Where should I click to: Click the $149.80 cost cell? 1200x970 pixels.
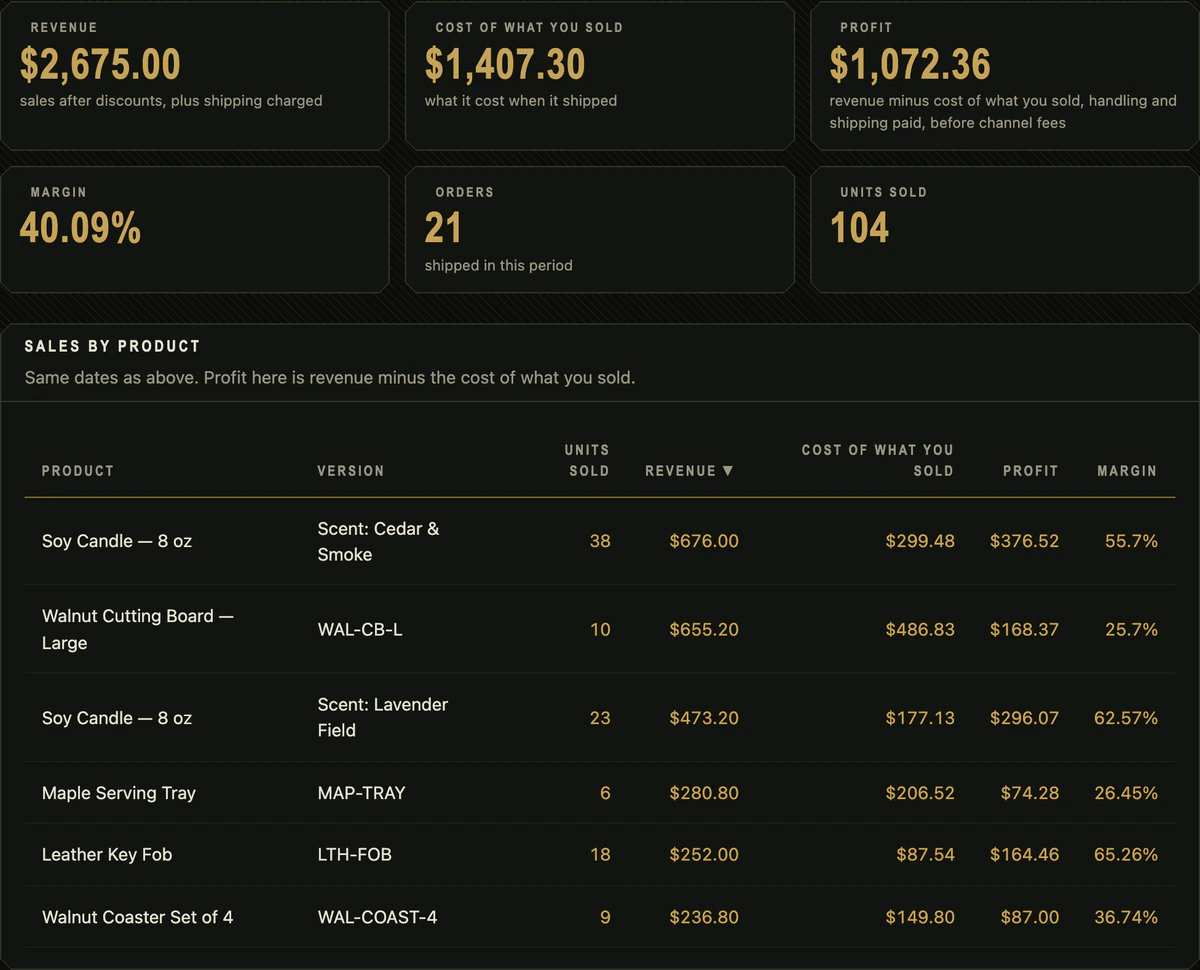[920, 917]
